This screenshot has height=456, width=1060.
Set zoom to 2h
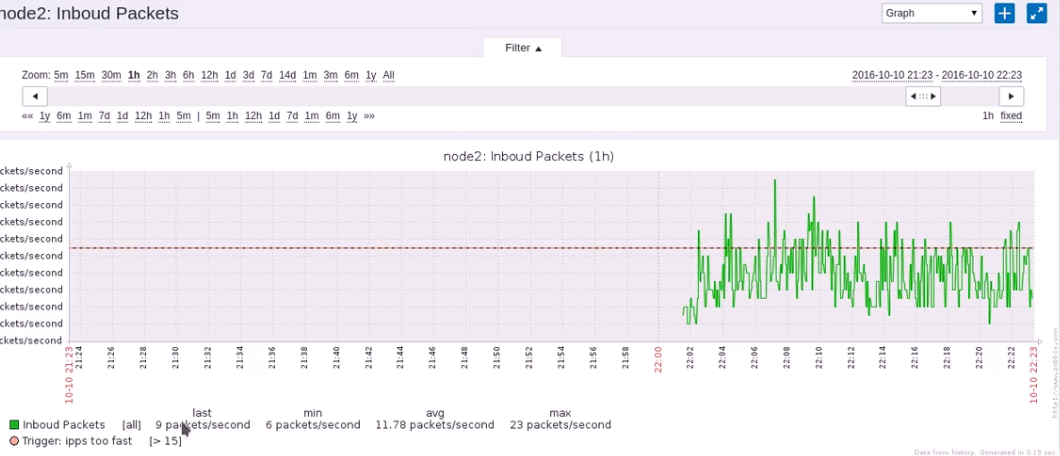pos(152,75)
